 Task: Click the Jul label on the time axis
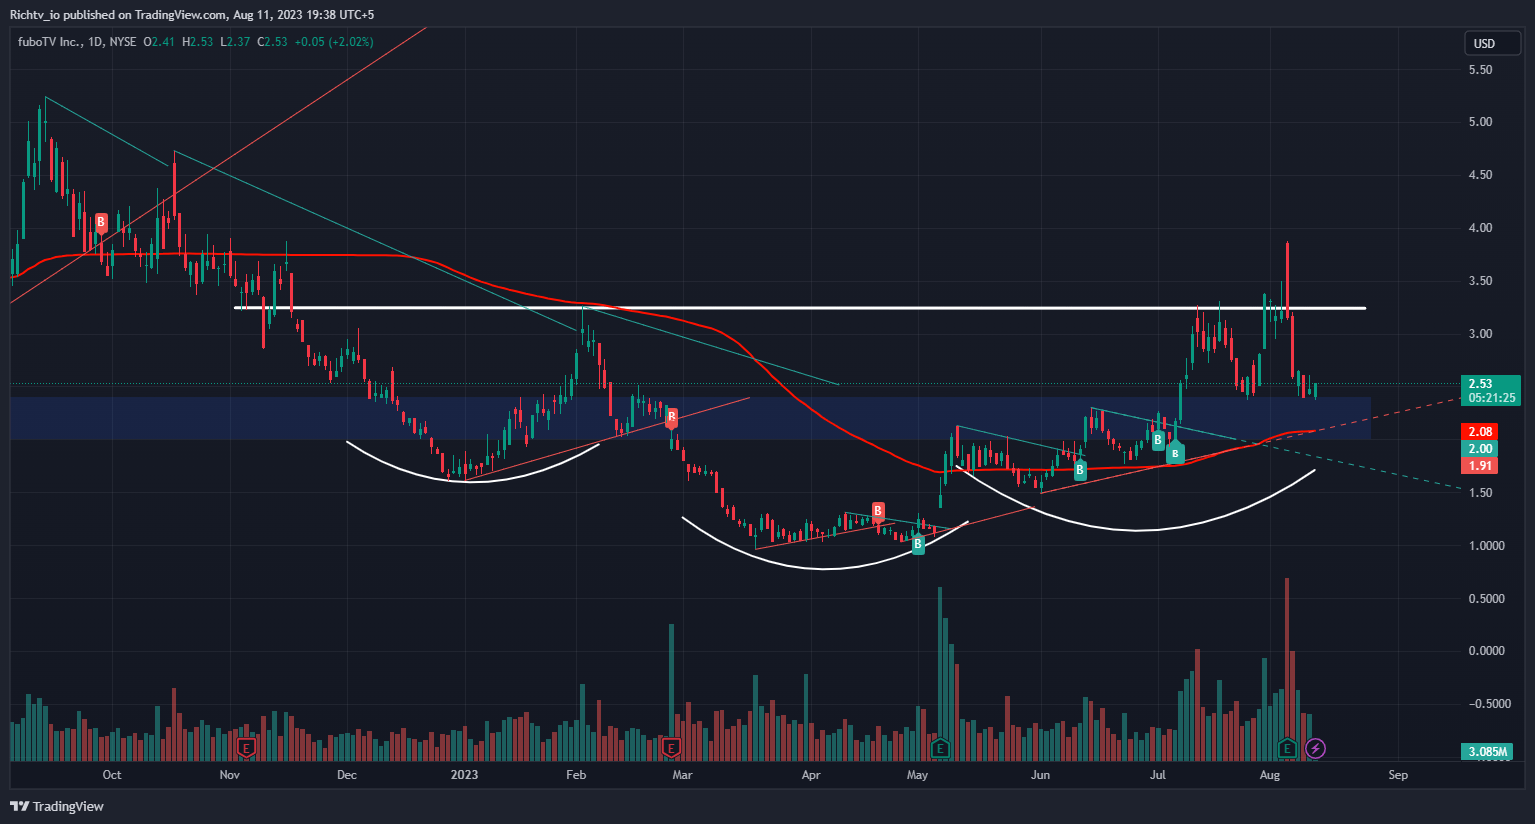click(x=1158, y=775)
